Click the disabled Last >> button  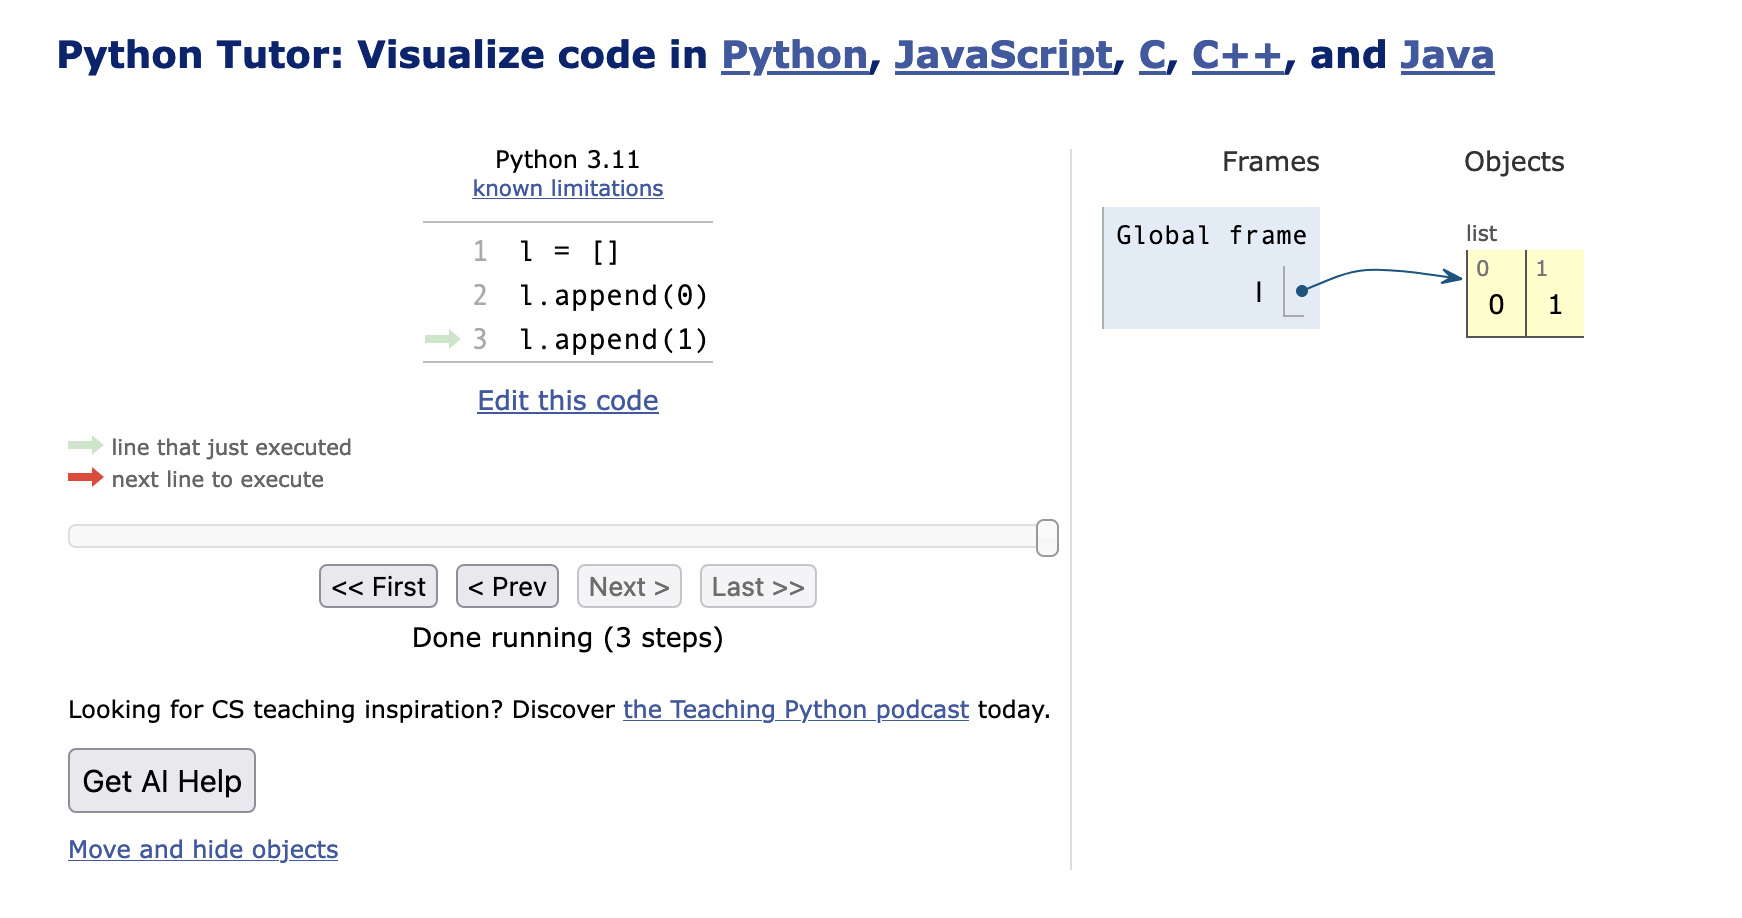point(758,586)
